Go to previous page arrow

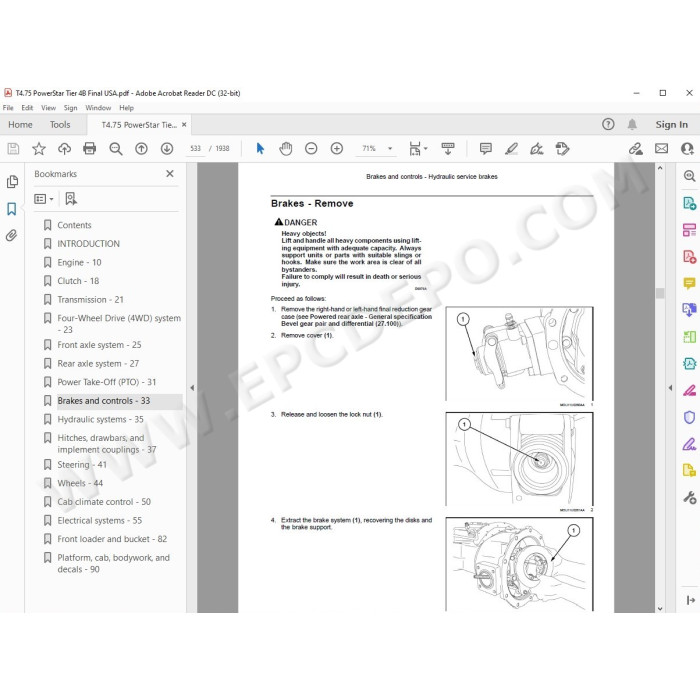point(141,149)
